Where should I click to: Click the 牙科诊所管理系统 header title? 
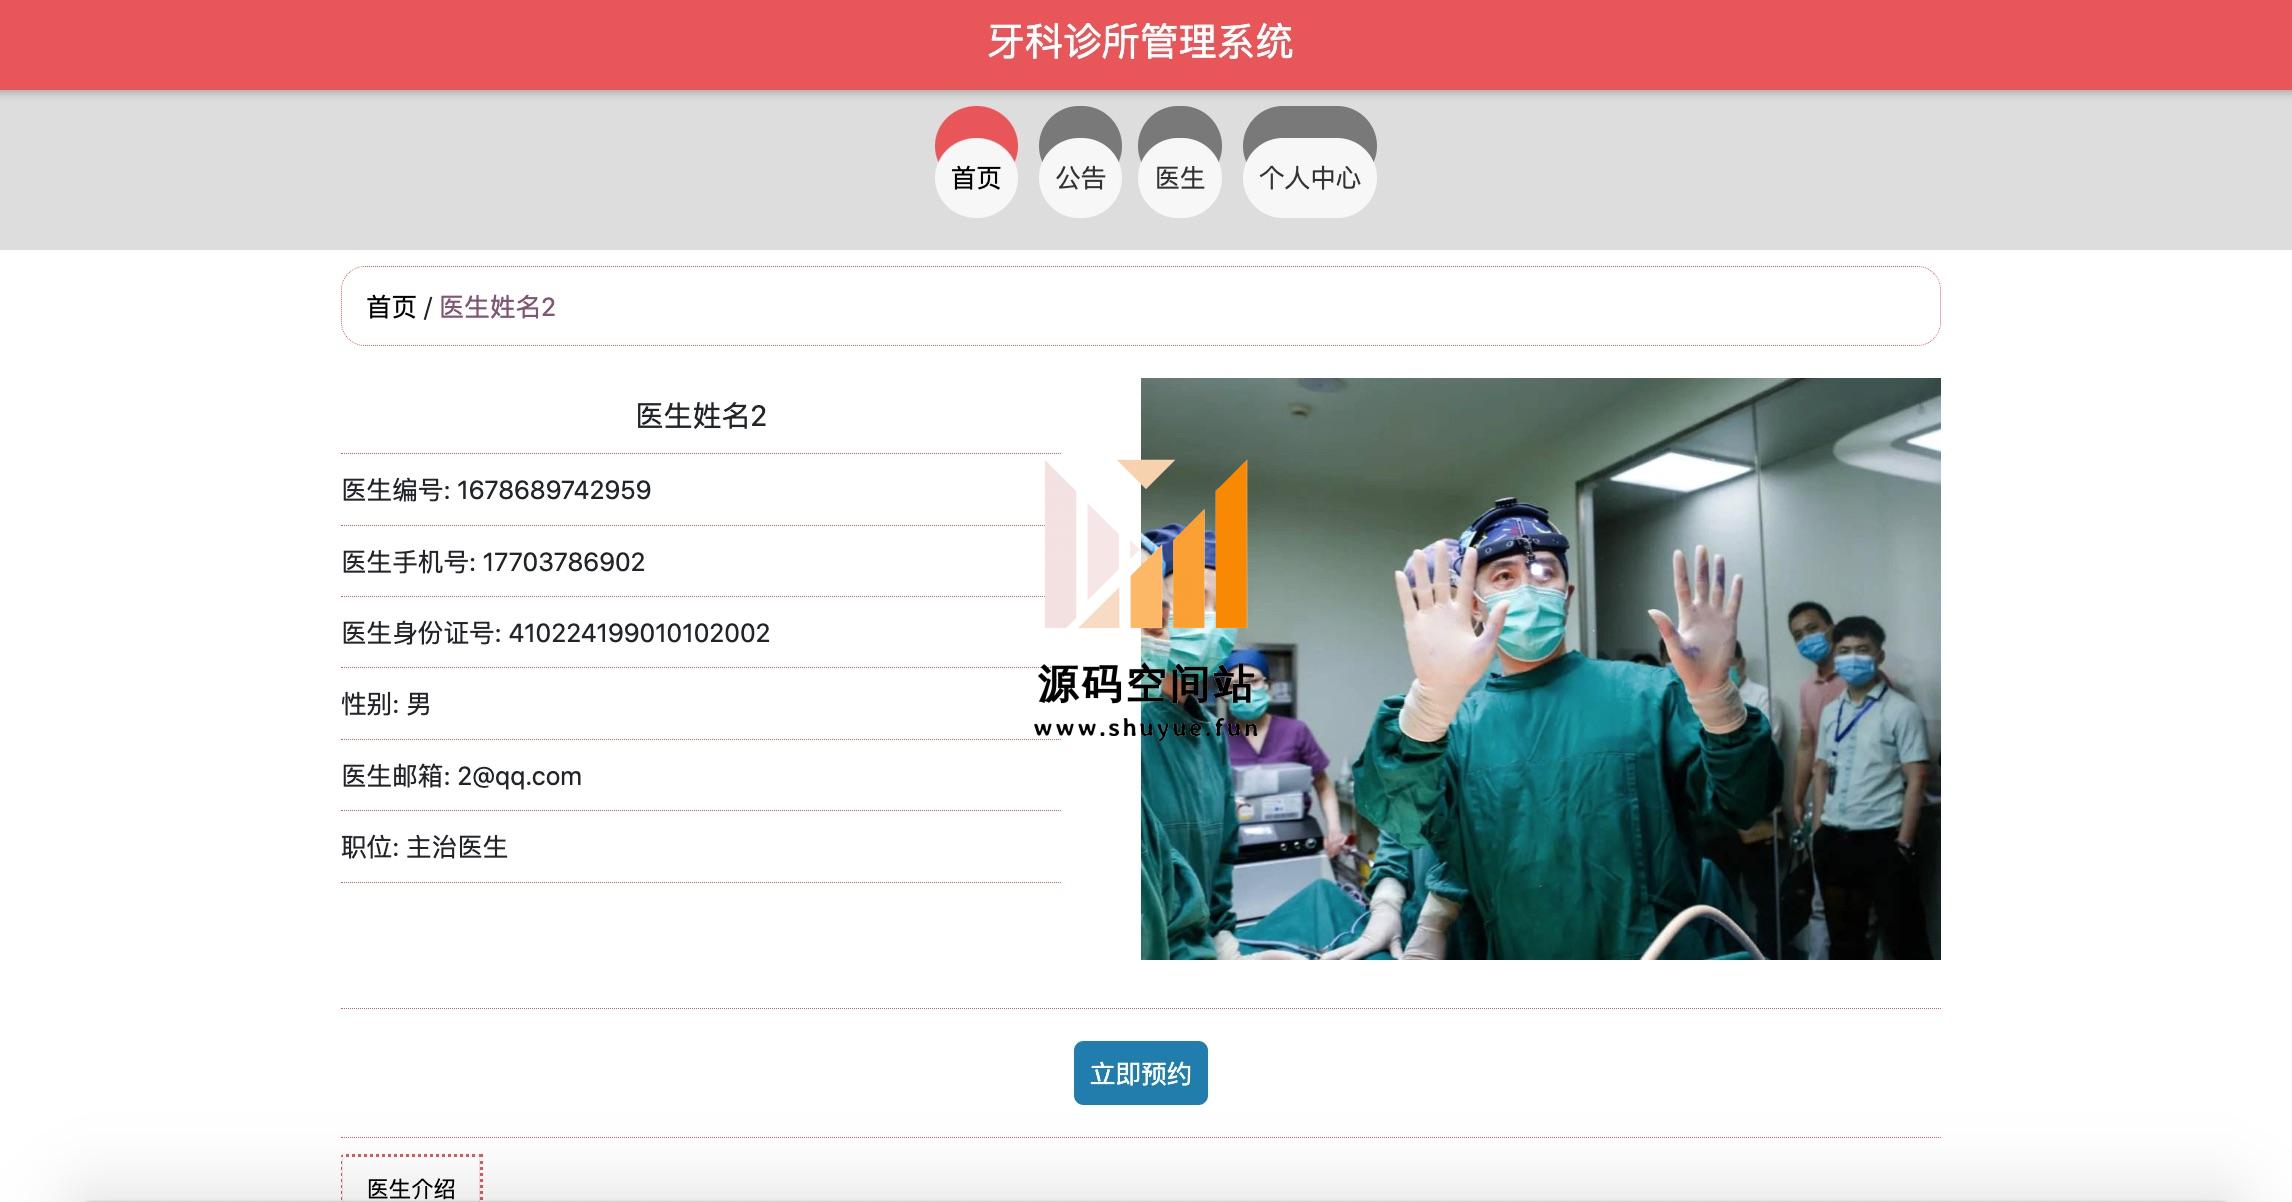pos(1140,42)
